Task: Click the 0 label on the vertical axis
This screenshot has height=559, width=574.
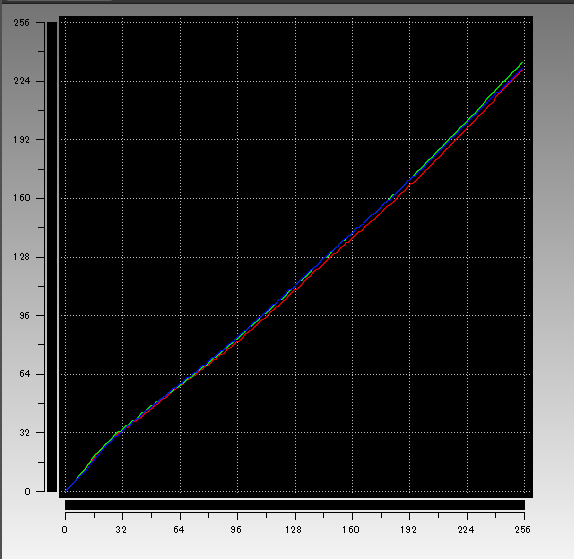Action: [x=27, y=492]
